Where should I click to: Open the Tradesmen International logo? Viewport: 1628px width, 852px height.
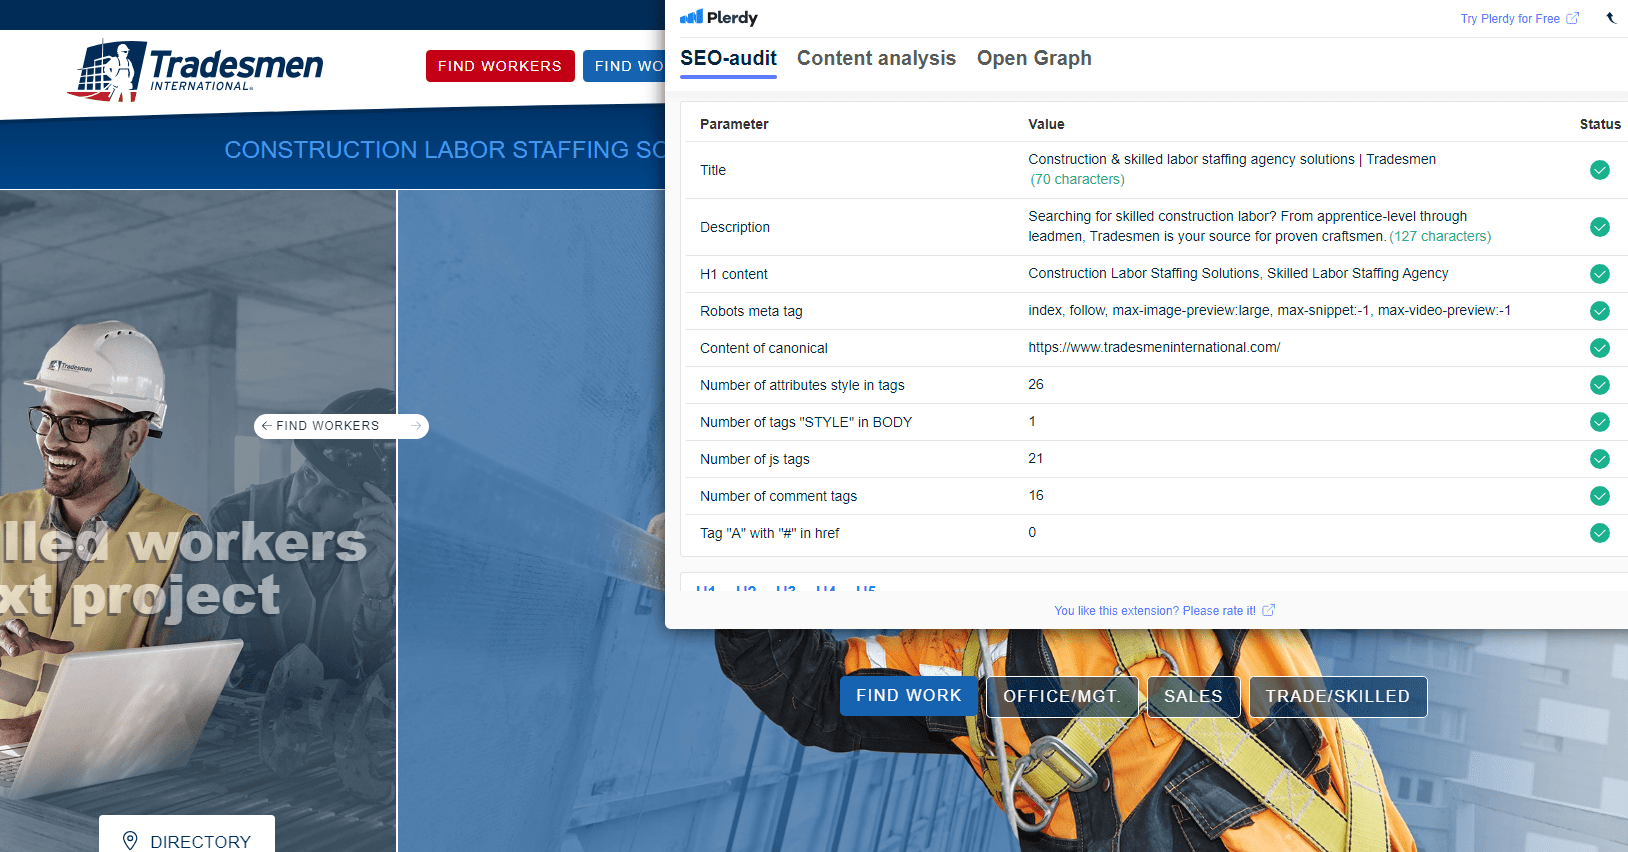197,70
